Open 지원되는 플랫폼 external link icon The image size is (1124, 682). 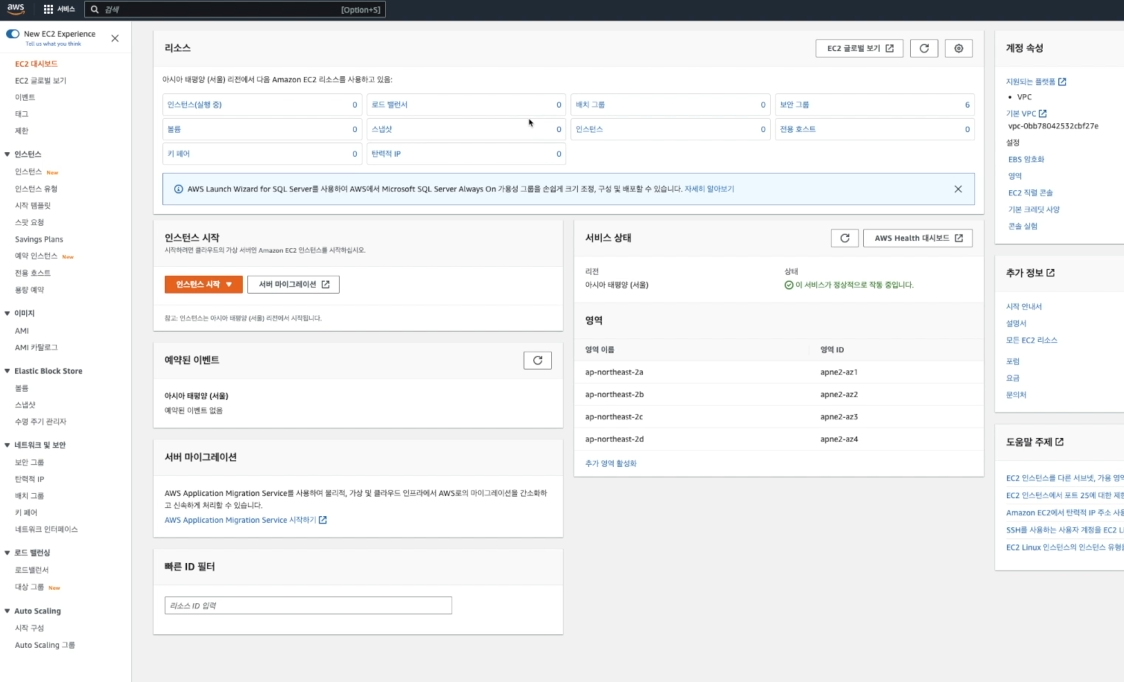1062,82
